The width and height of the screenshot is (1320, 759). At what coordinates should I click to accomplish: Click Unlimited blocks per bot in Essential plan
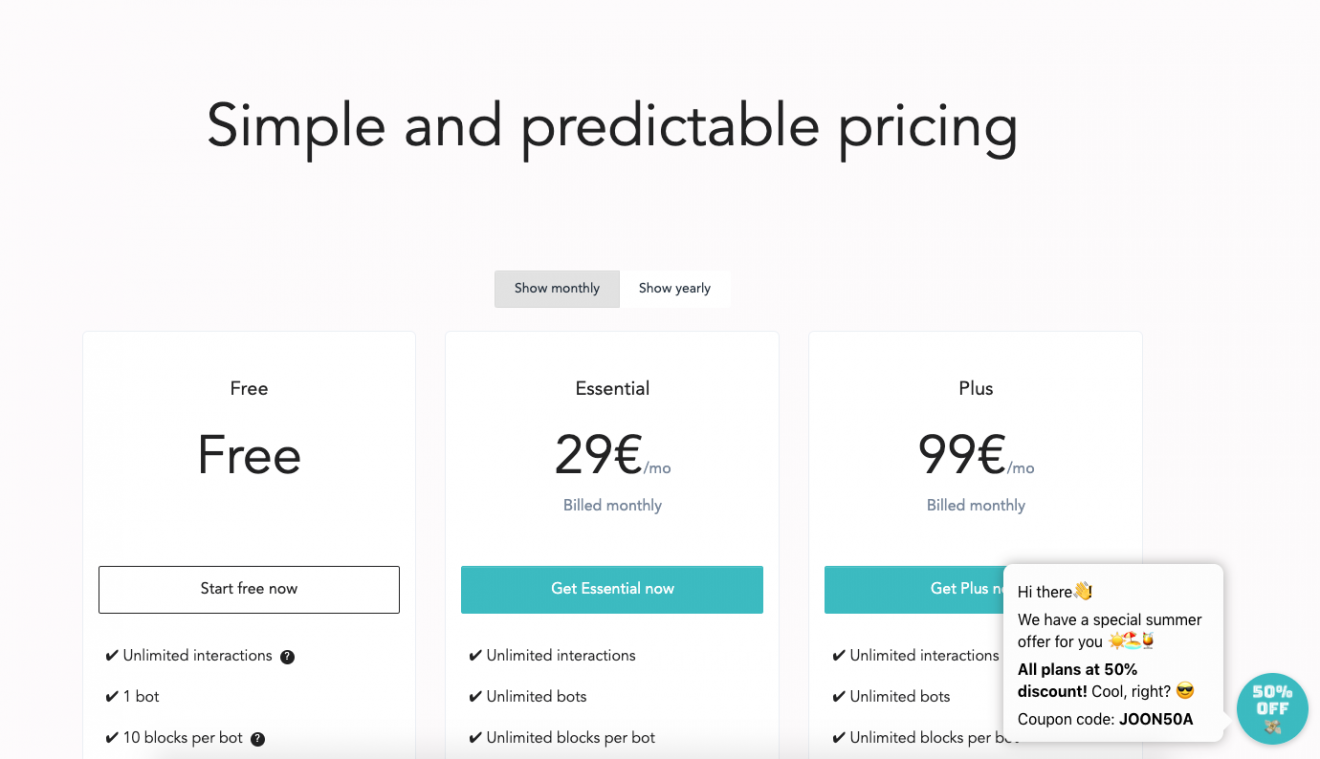[x=570, y=738]
